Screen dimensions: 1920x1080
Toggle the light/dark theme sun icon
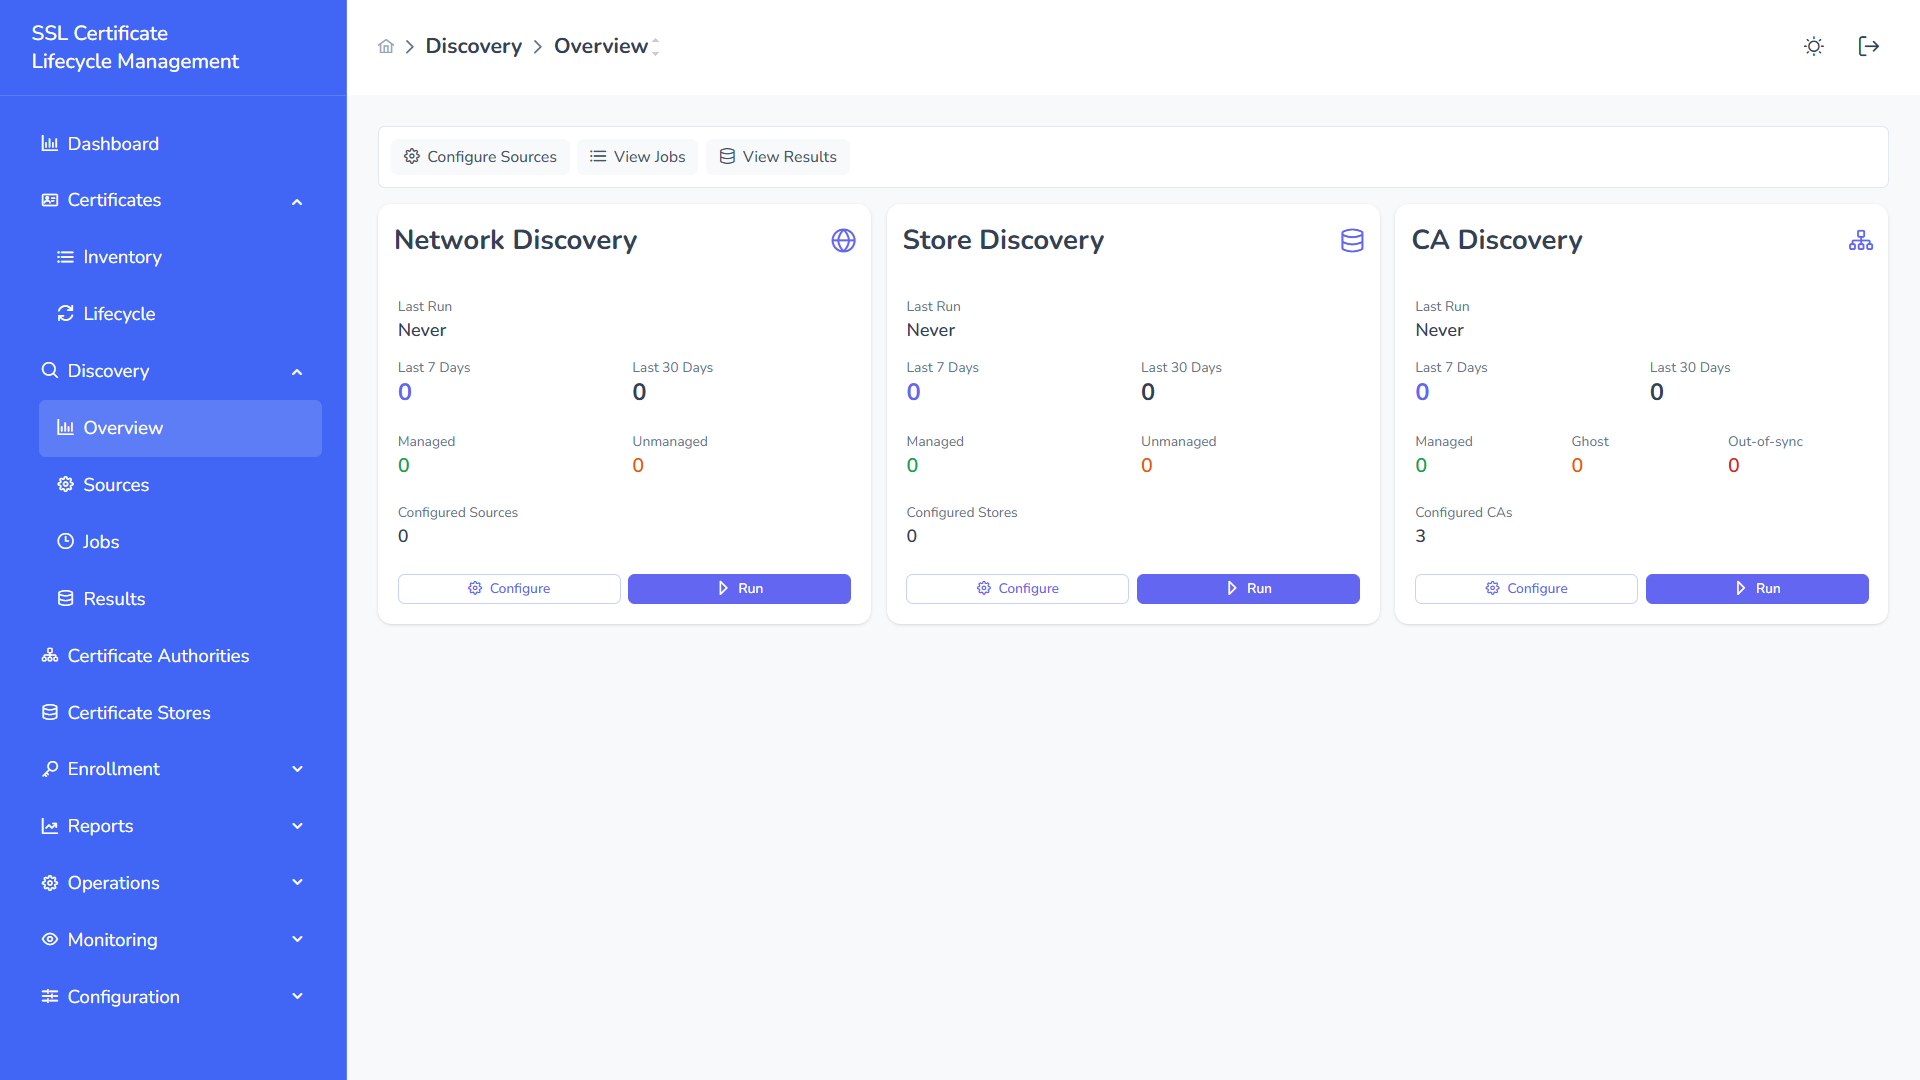click(1813, 46)
